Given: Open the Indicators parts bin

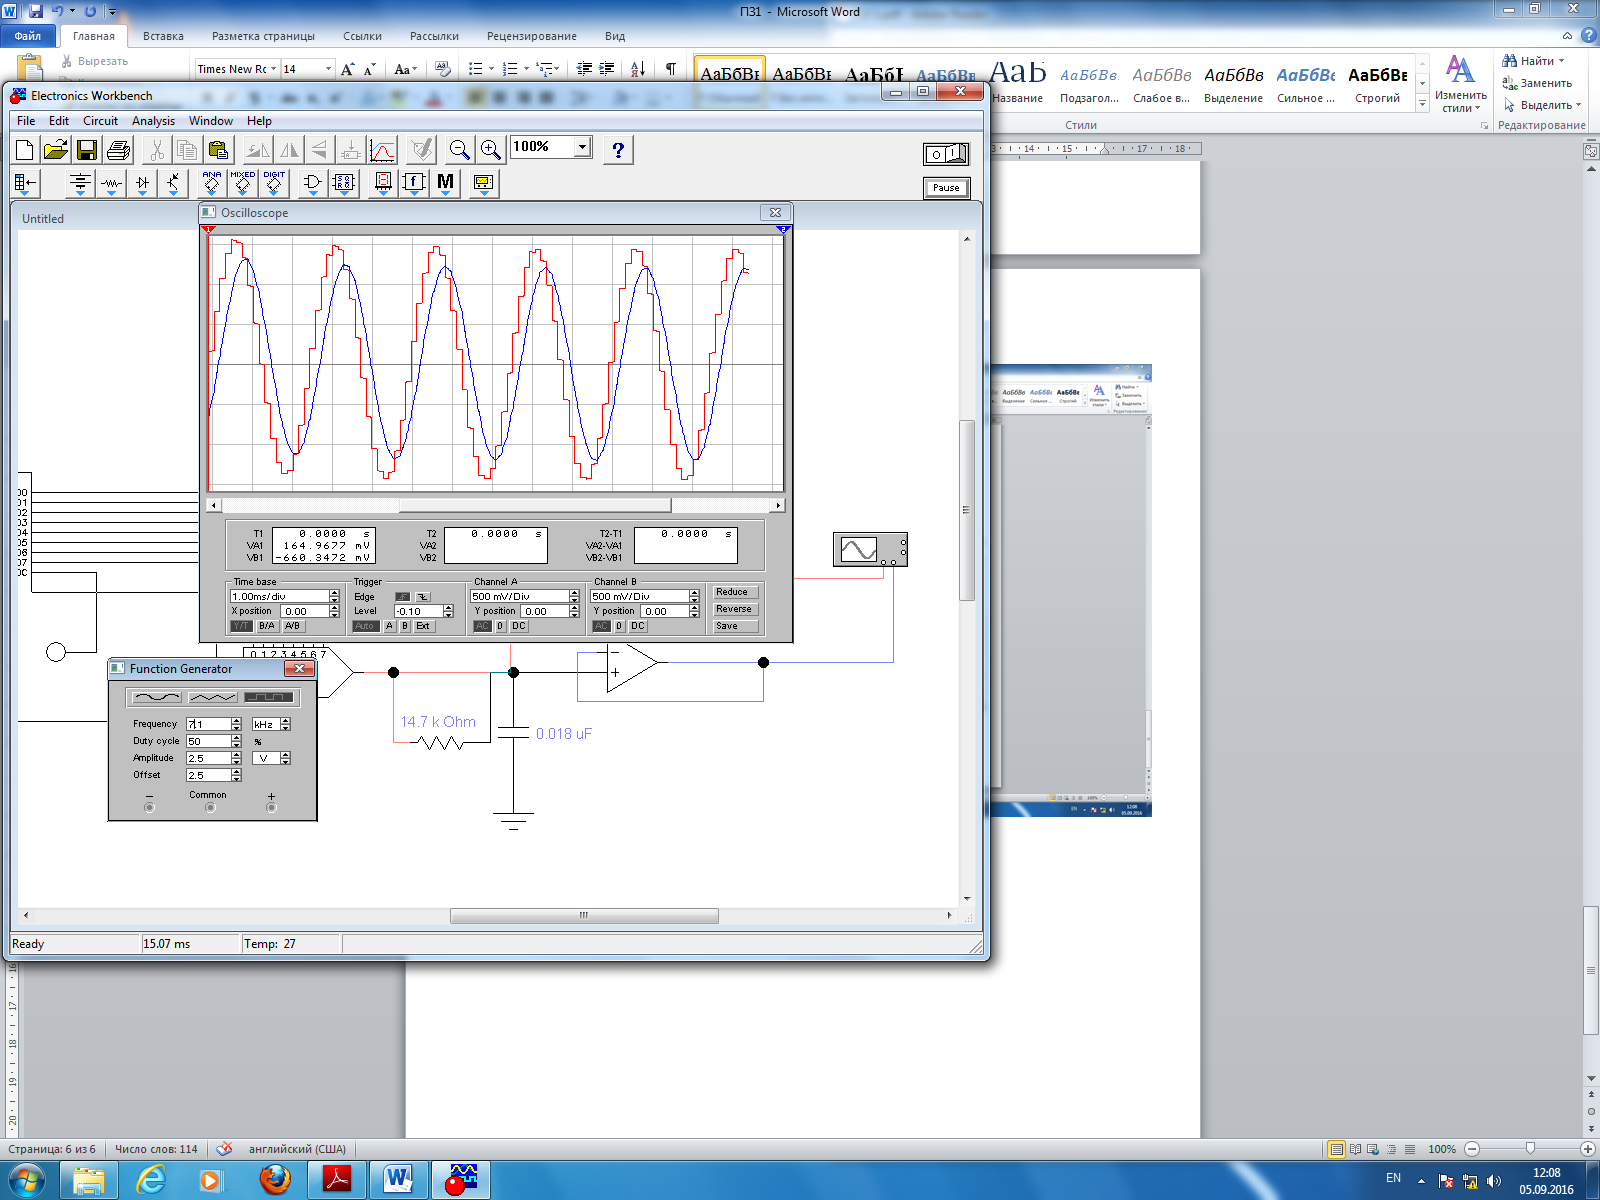Looking at the screenshot, I should pos(383,183).
